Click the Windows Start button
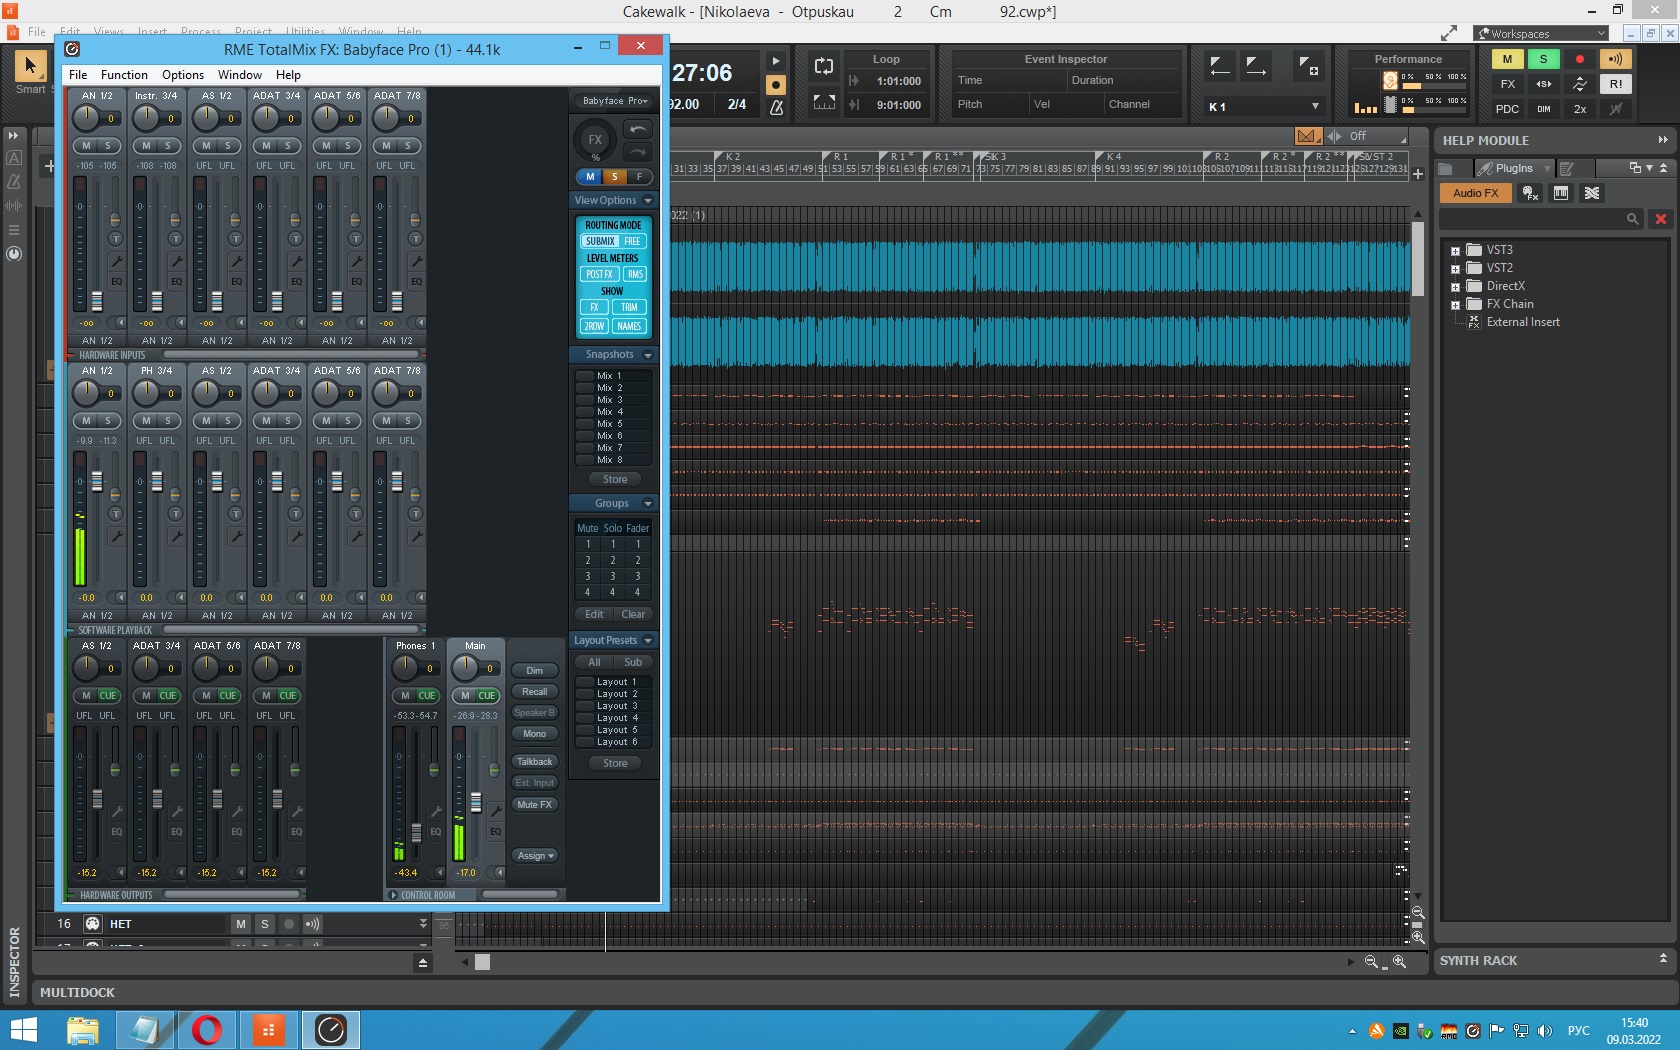Screen dimensions: 1680x1050 [x=23, y=1029]
